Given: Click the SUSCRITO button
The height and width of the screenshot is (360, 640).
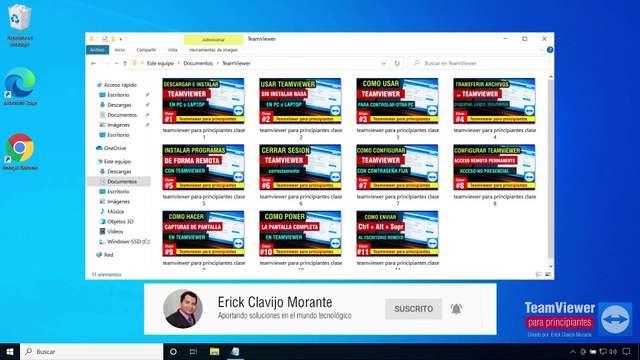Looking at the screenshot, I should coord(413,309).
